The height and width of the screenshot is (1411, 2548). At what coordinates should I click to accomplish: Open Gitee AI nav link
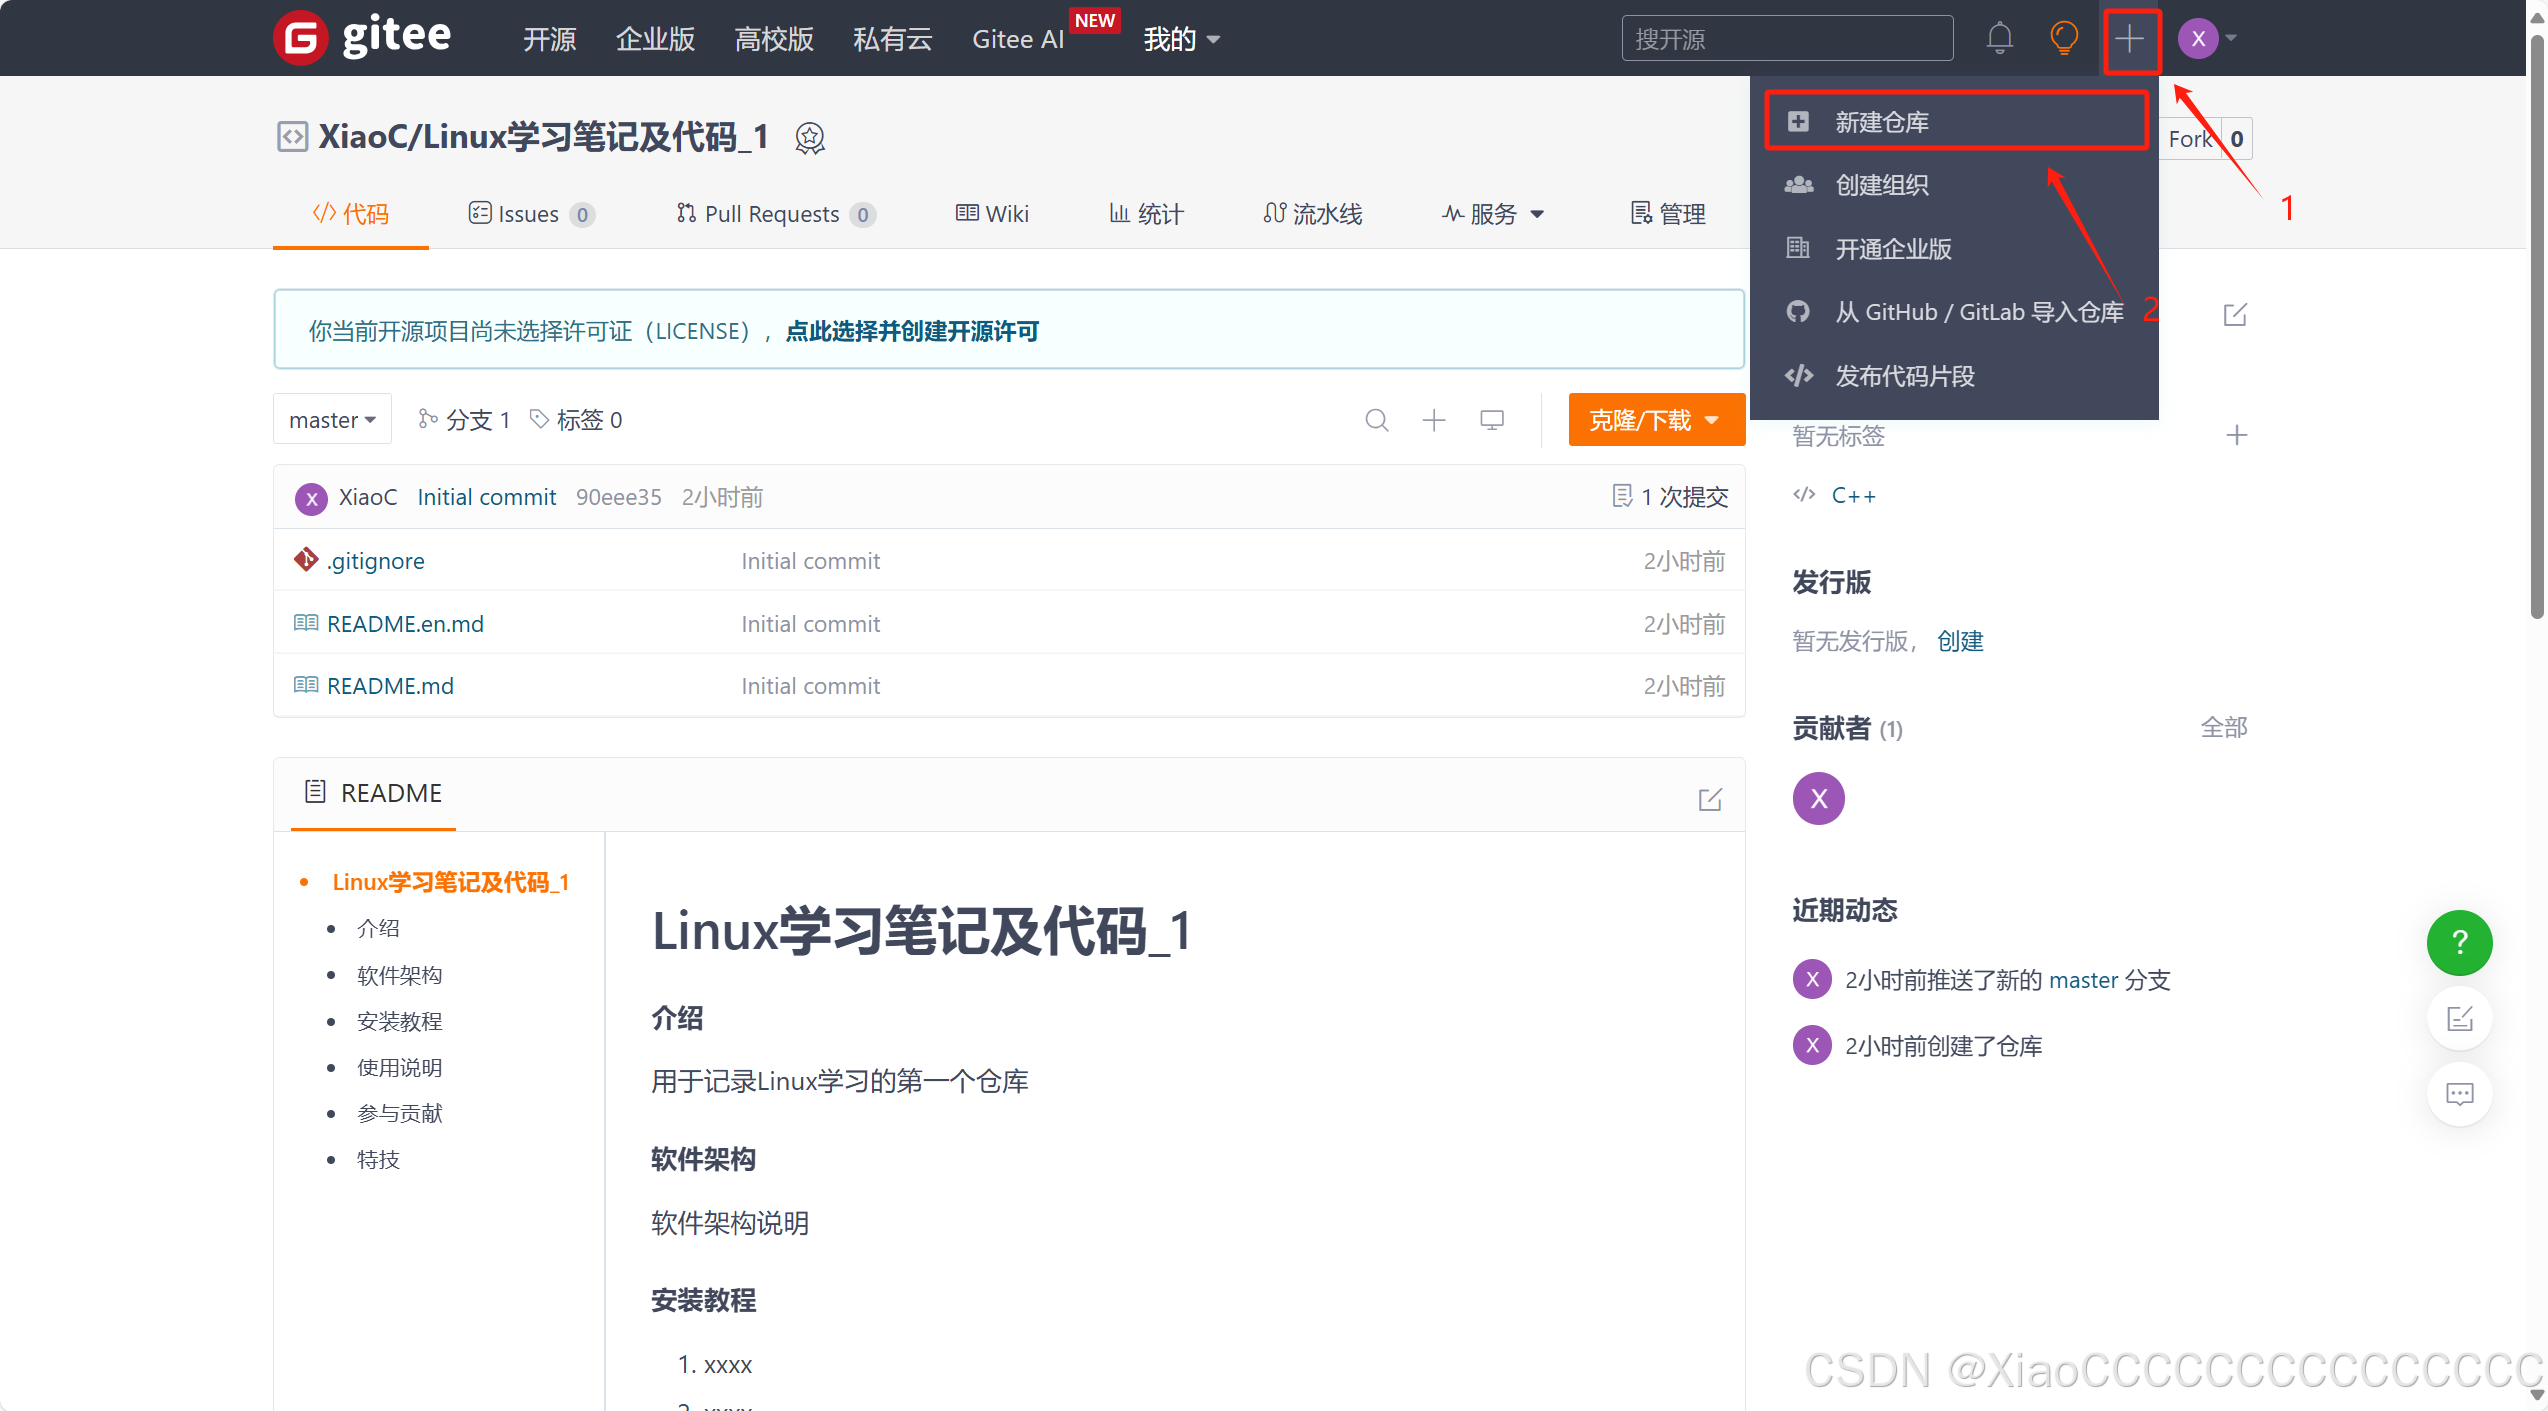pos(1018,39)
